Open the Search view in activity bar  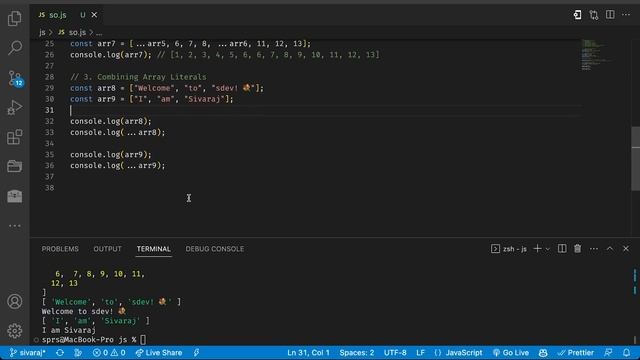click(x=15, y=48)
